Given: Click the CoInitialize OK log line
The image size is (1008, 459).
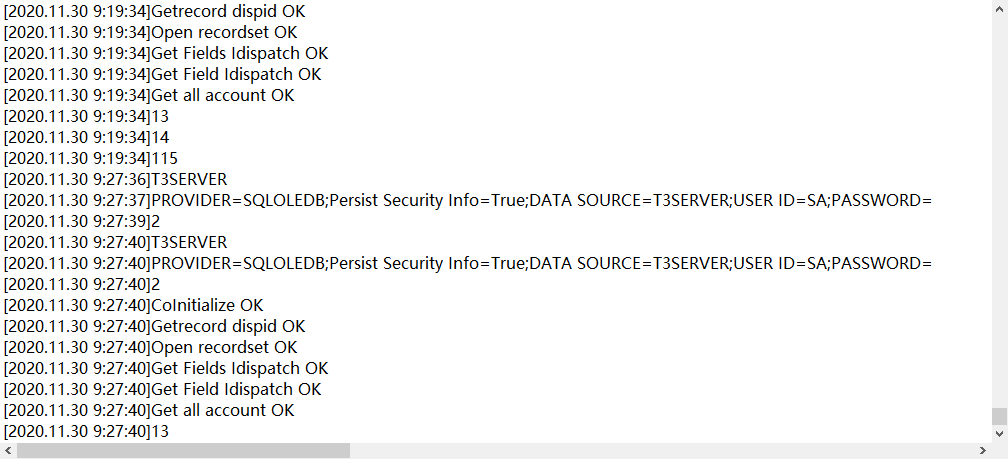Looking at the screenshot, I should (133, 305).
